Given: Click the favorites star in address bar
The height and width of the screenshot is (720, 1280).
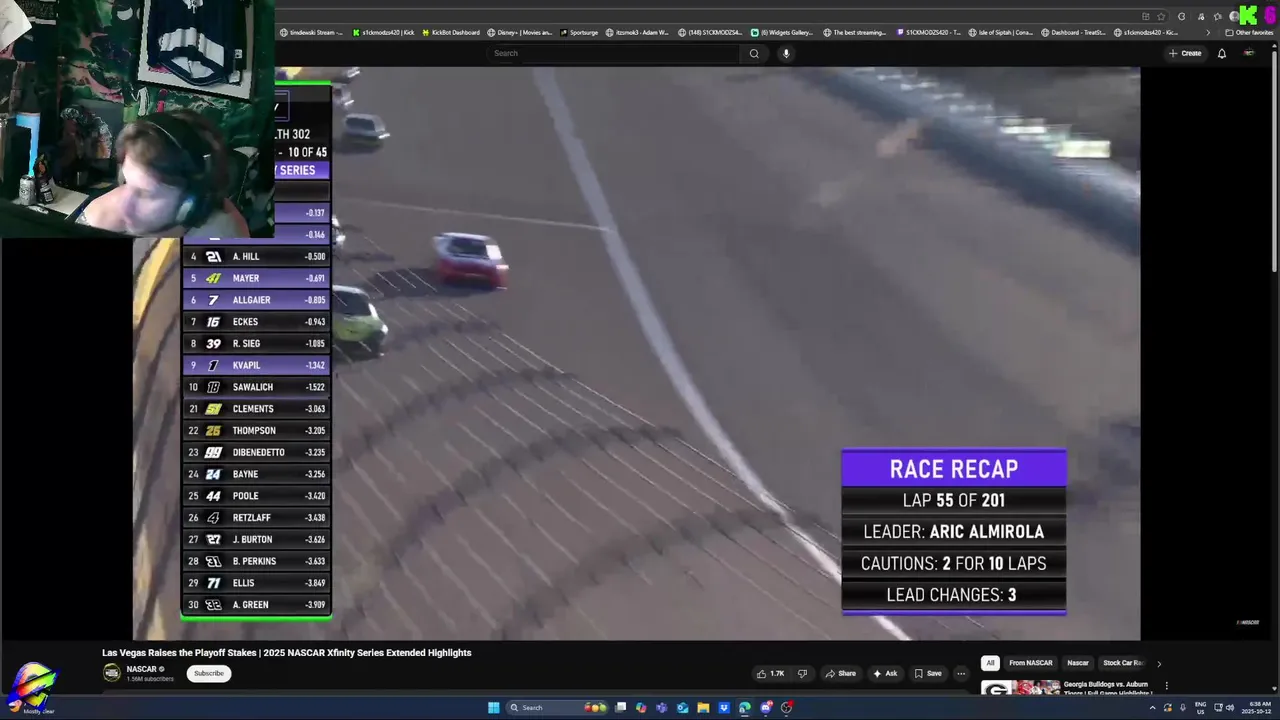Looking at the screenshot, I should tap(1161, 16).
